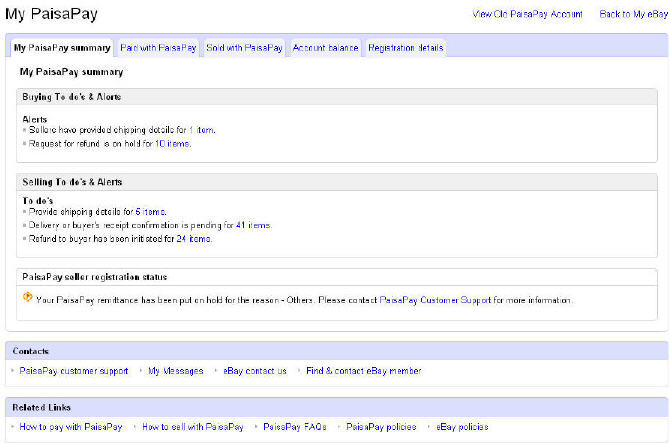The image size is (669, 443).
Task: Open the My PaisaPay summary tab
Action: pyautogui.click(x=62, y=48)
